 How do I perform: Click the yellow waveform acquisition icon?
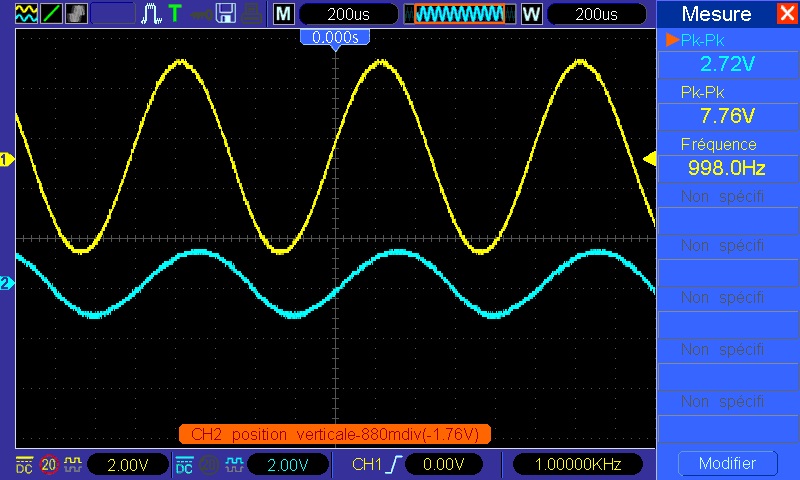25,13
